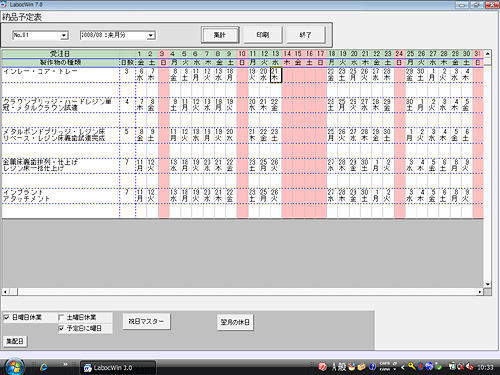Toggle the 日曜日休業 checkbox
This screenshot has height=375, width=500.
pyautogui.click(x=6, y=317)
